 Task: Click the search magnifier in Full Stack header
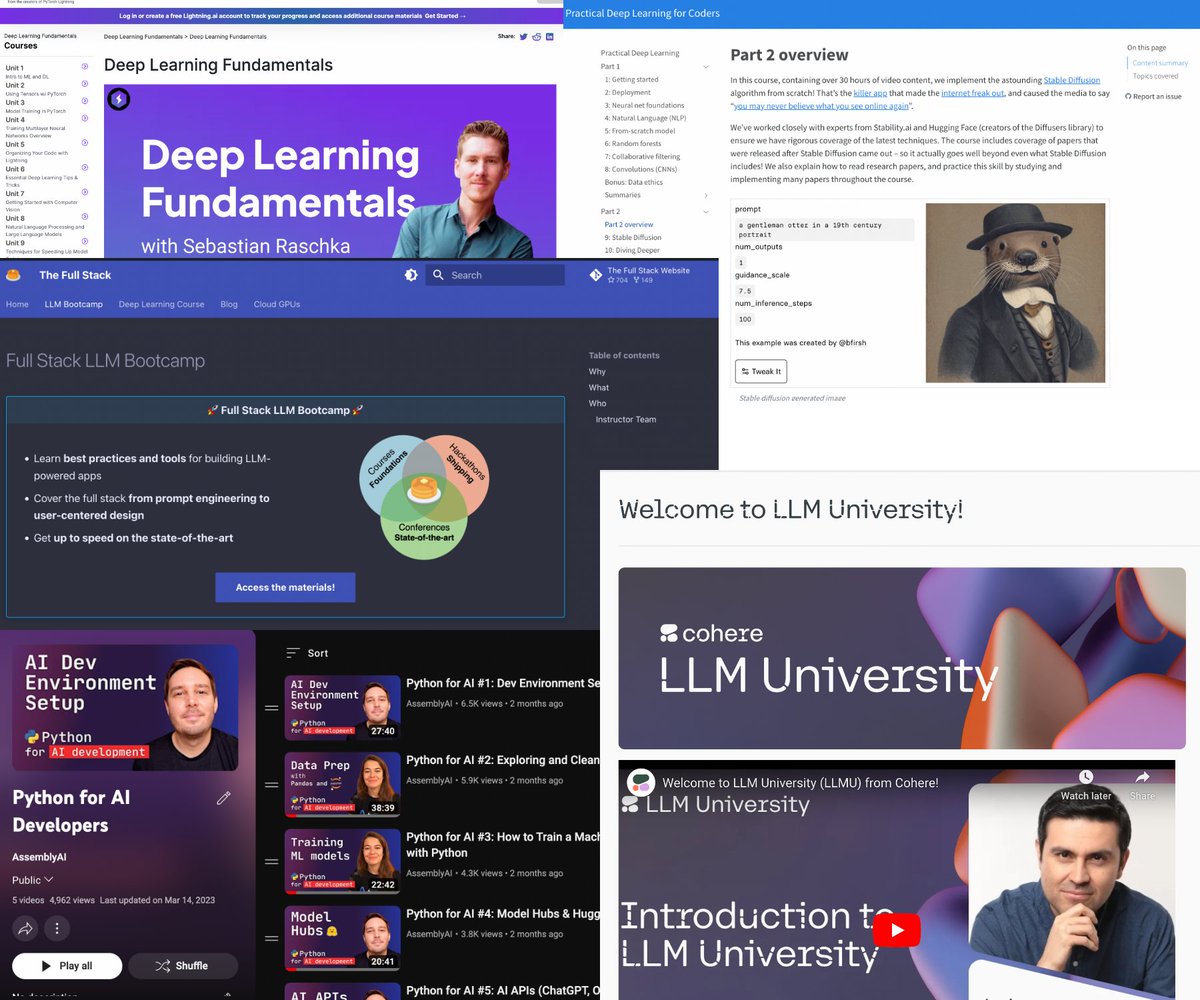[438, 275]
